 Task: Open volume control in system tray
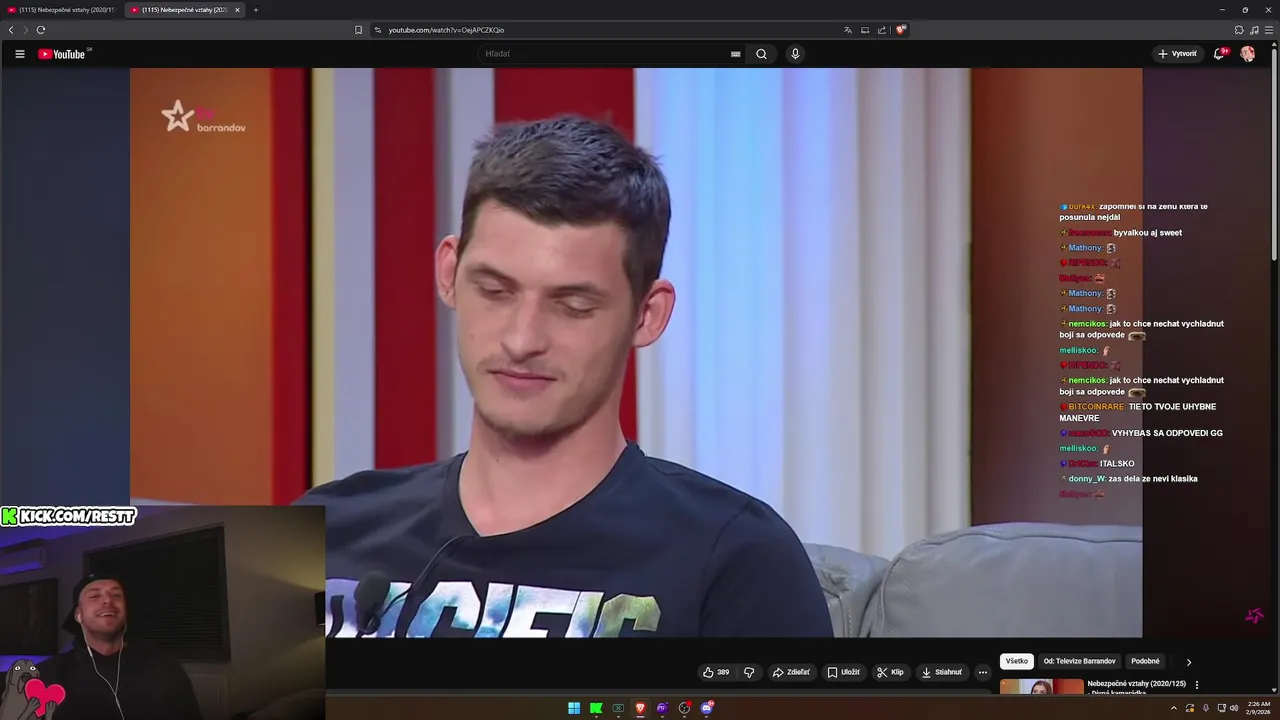coord(1234,708)
